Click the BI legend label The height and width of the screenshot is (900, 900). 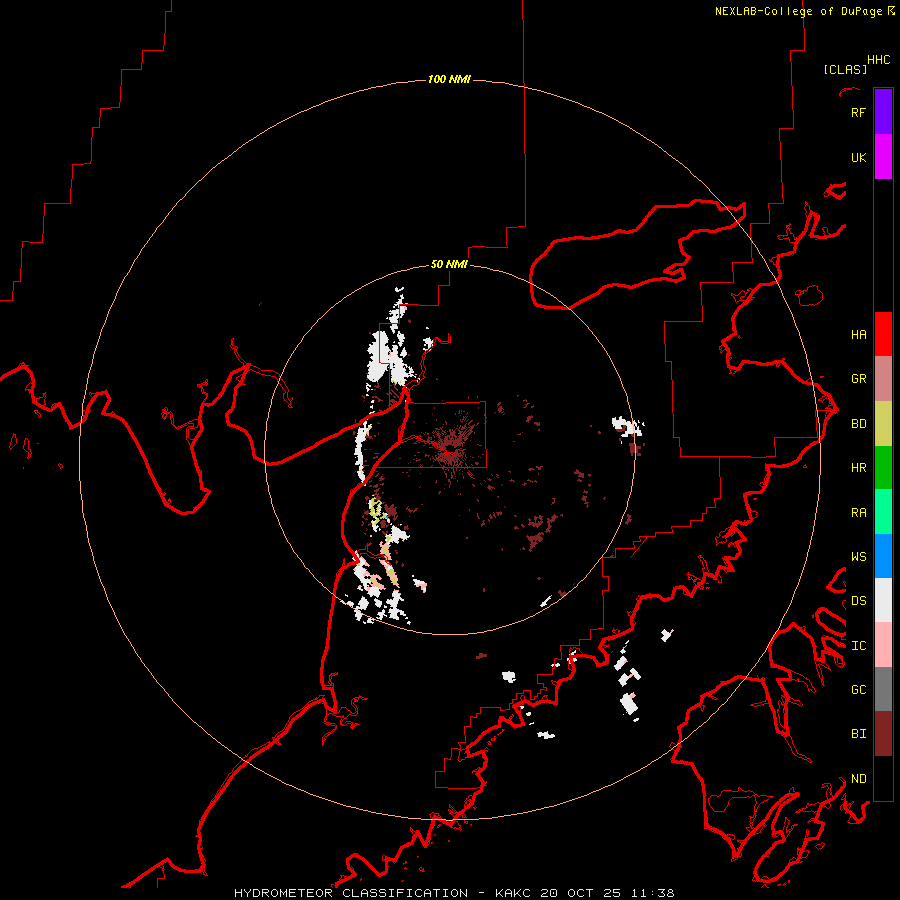pyautogui.click(x=858, y=734)
